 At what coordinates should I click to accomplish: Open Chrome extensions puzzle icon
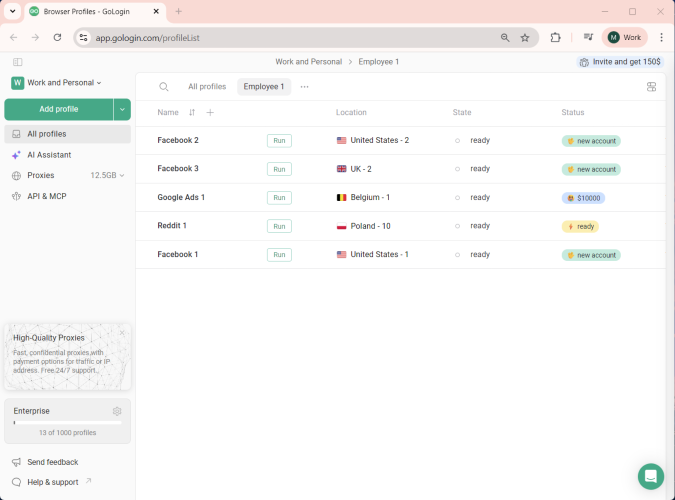pos(555,37)
